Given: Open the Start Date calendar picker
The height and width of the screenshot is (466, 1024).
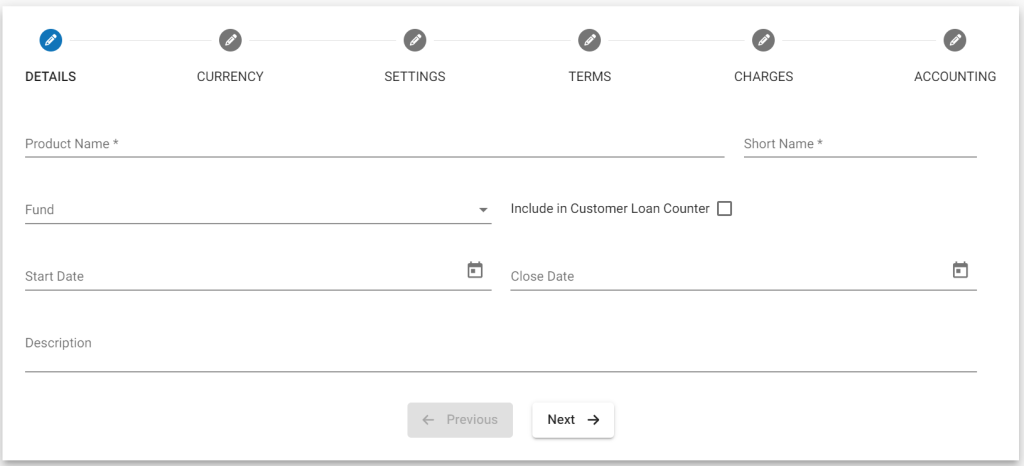Looking at the screenshot, I should 475,270.
